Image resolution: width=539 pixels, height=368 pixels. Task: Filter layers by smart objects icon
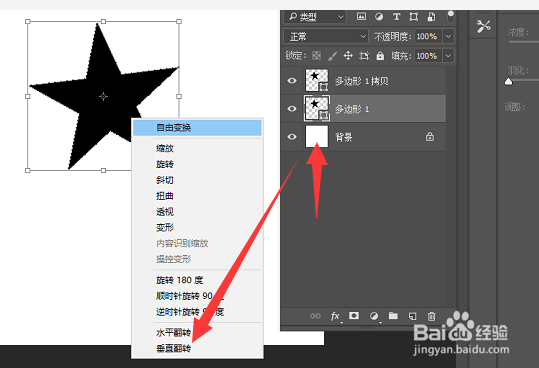(431, 16)
